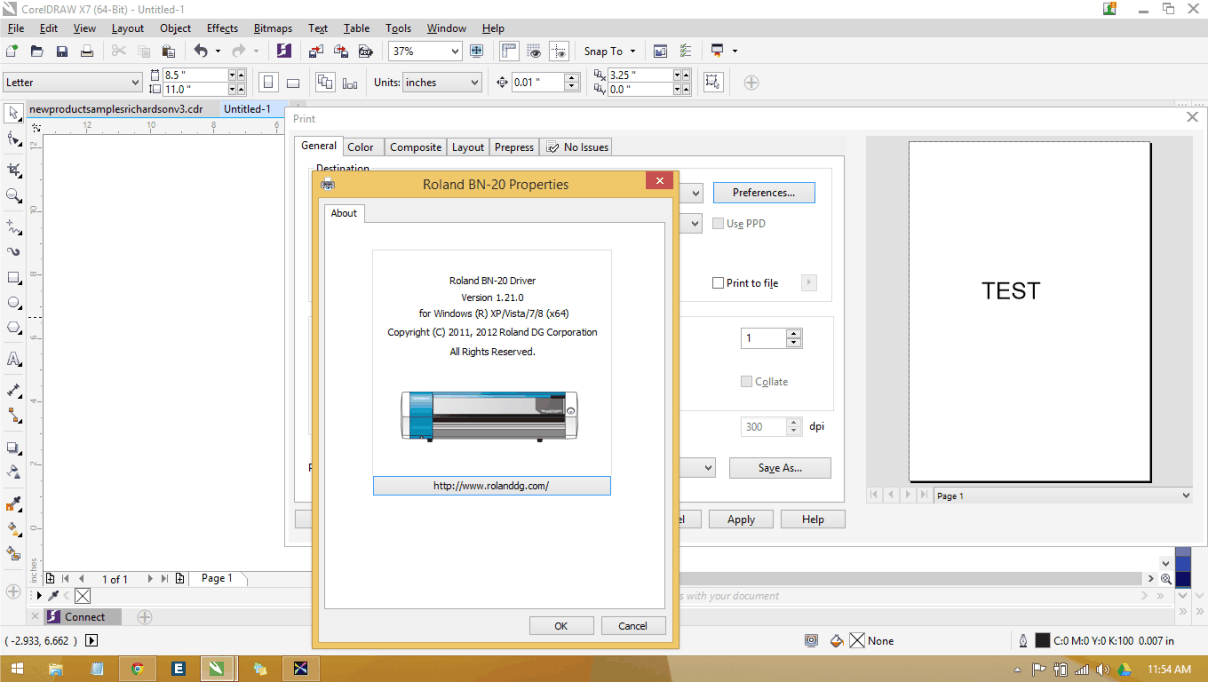Switch to the Prepress tab in Print dialog
The image size is (1208, 682).
click(513, 147)
